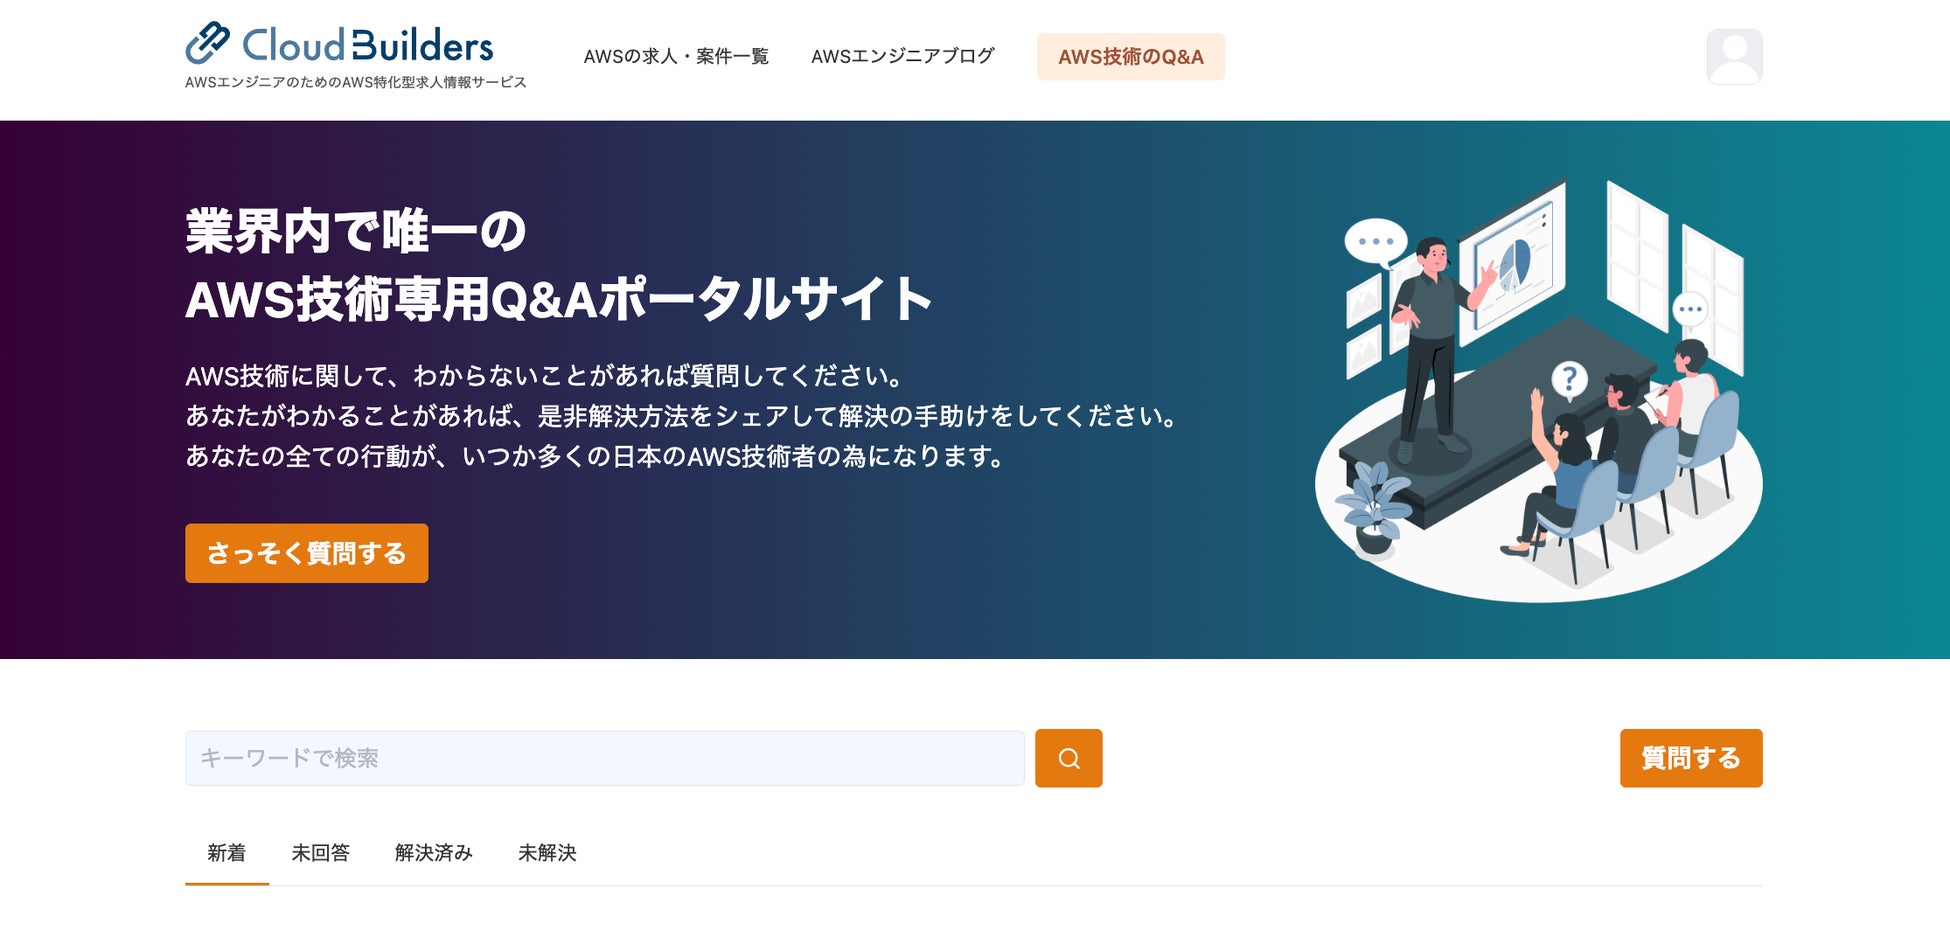1950x937 pixels.
Task: Click the tagline AWSエンジニアのためのAWS特化型求人情報サービス
Action: 356,82
